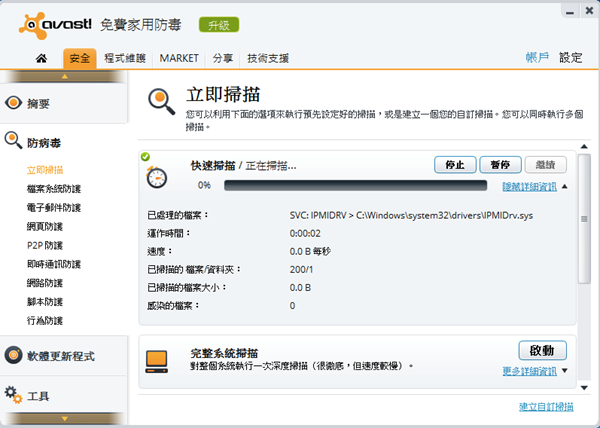Open 檔案系統防護 in the sidebar

pyautogui.click(x=54, y=189)
